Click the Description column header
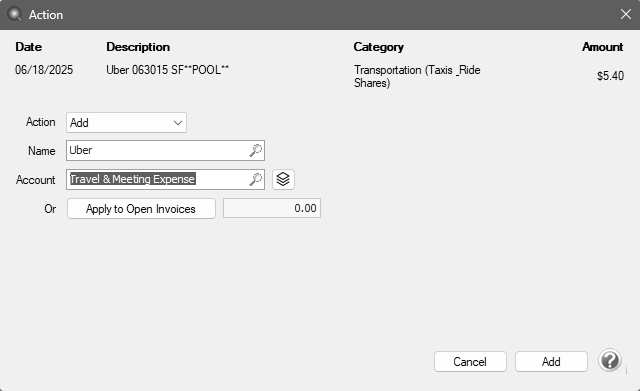 pyautogui.click(x=138, y=47)
